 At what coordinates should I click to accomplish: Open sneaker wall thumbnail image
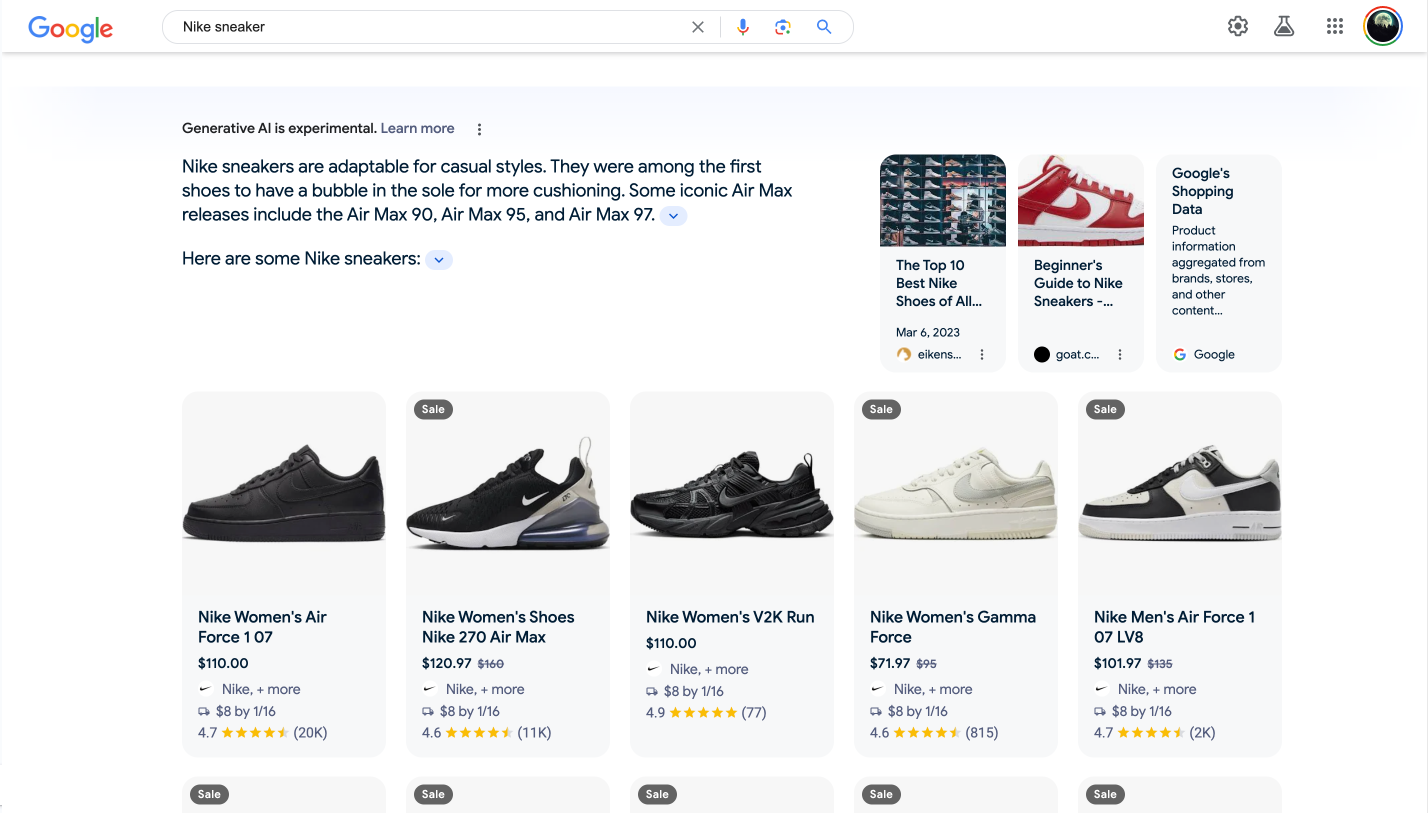point(943,200)
